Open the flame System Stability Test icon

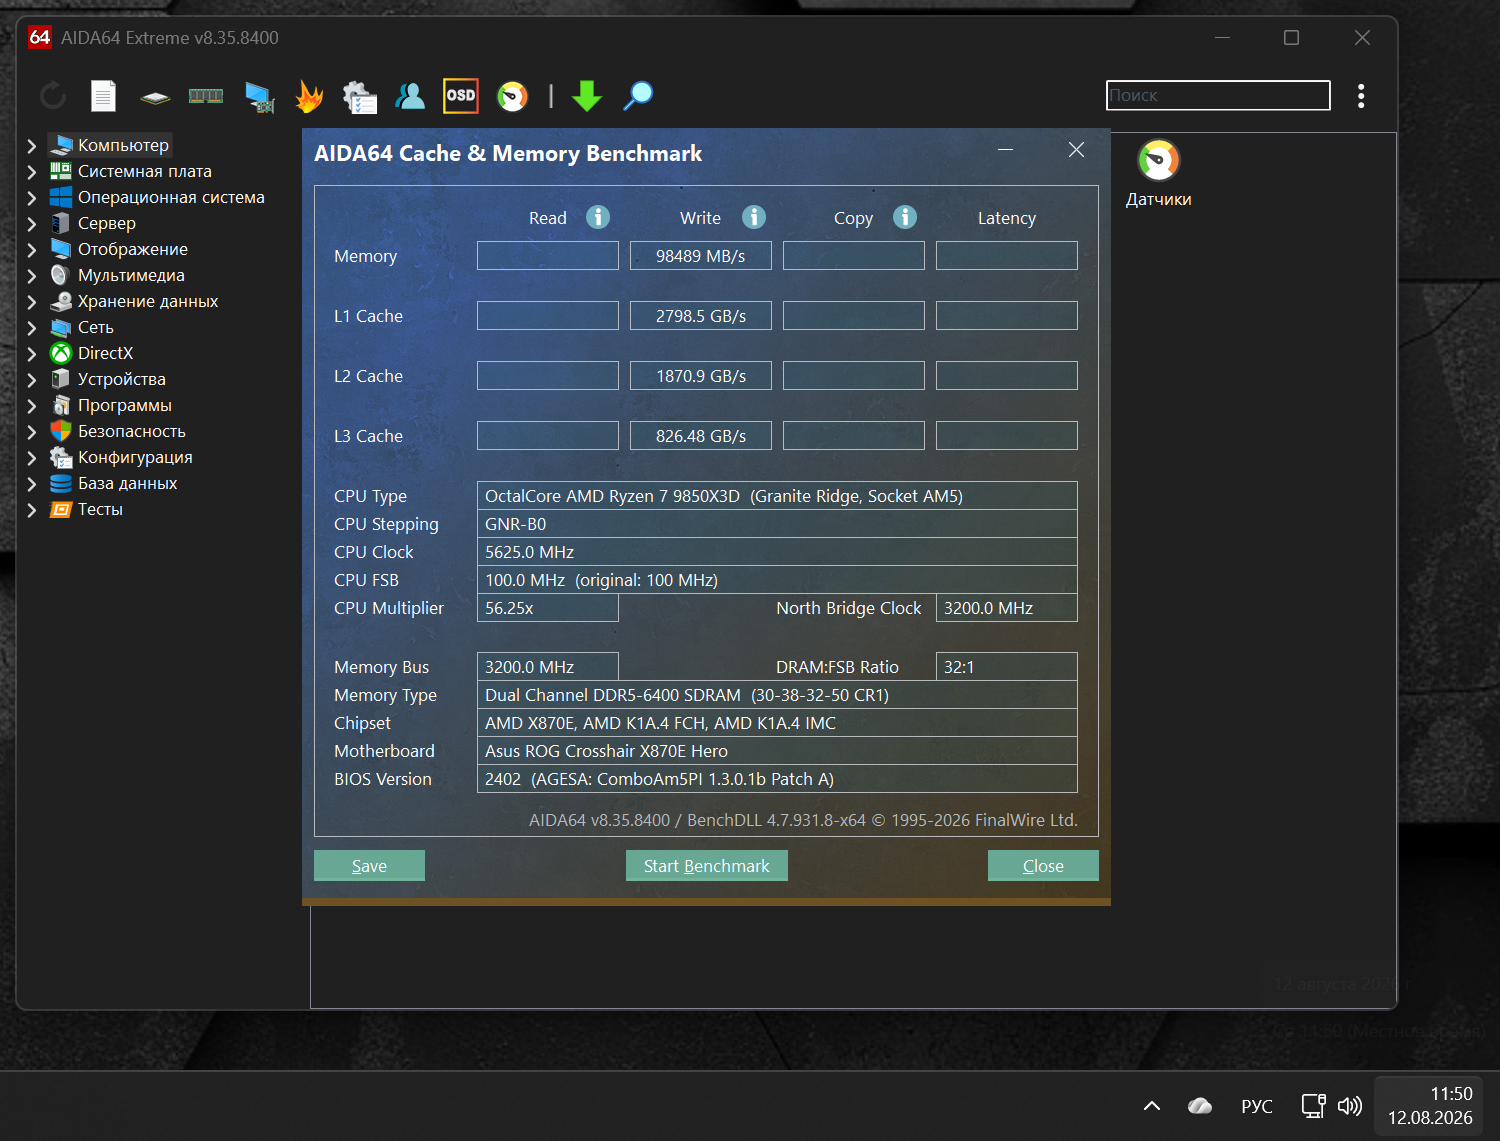[310, 96]
